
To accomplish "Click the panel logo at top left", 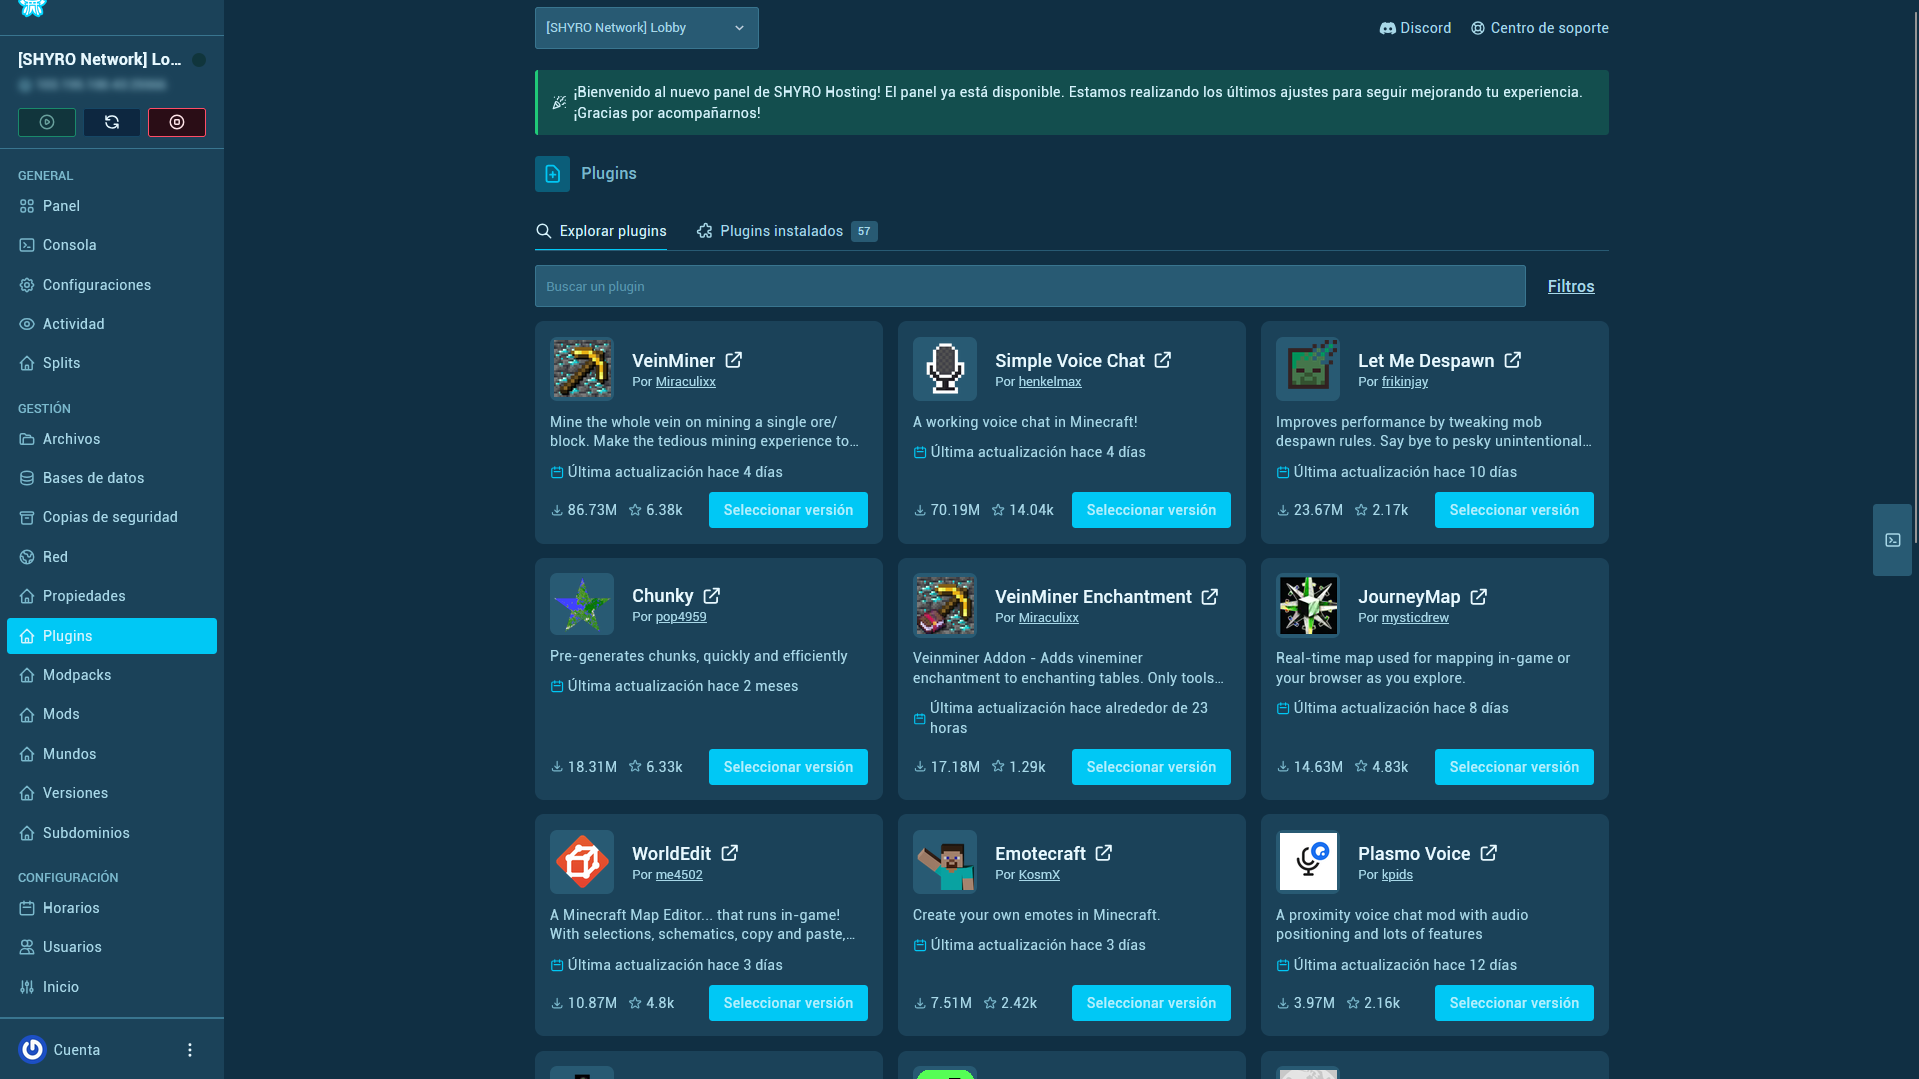I will click(32, 8).
